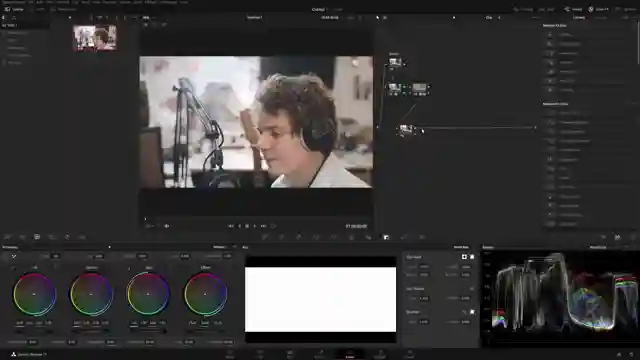Open project settings gear icon

pos(631,355)
